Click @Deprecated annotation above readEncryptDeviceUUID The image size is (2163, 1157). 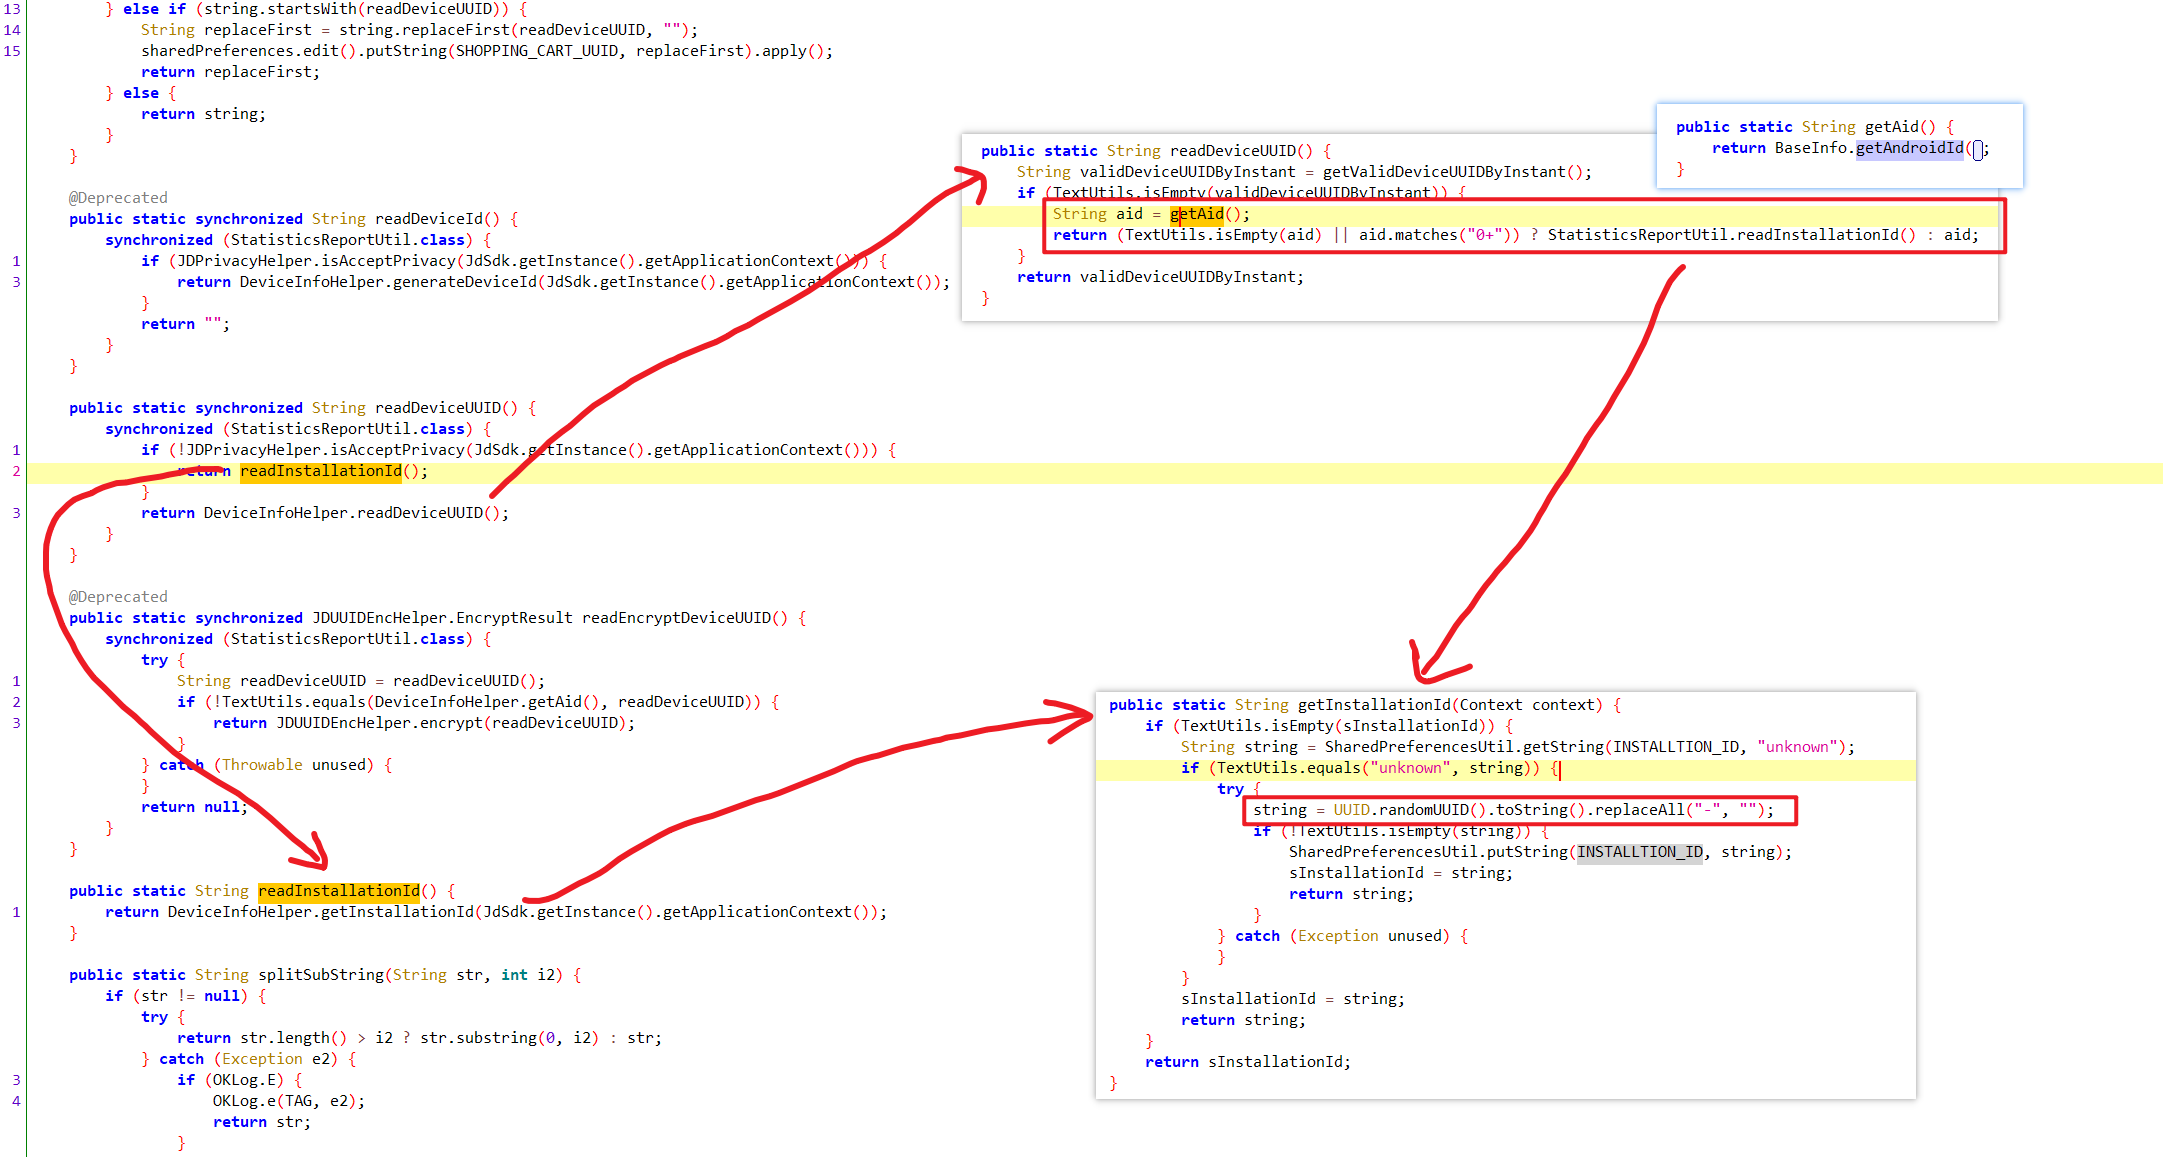coord(118,597)
